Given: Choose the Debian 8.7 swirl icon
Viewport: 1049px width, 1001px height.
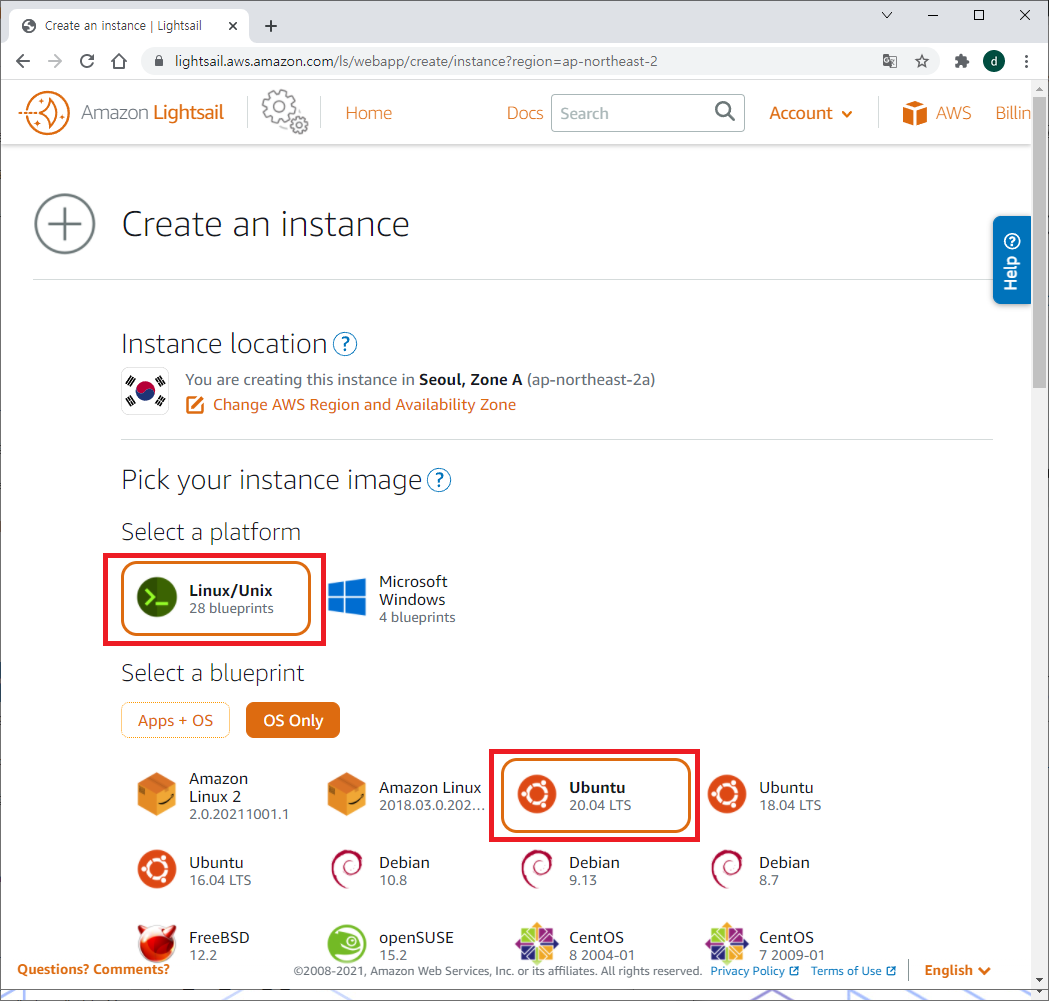Looking at the screenshot, I should [727, 869].
